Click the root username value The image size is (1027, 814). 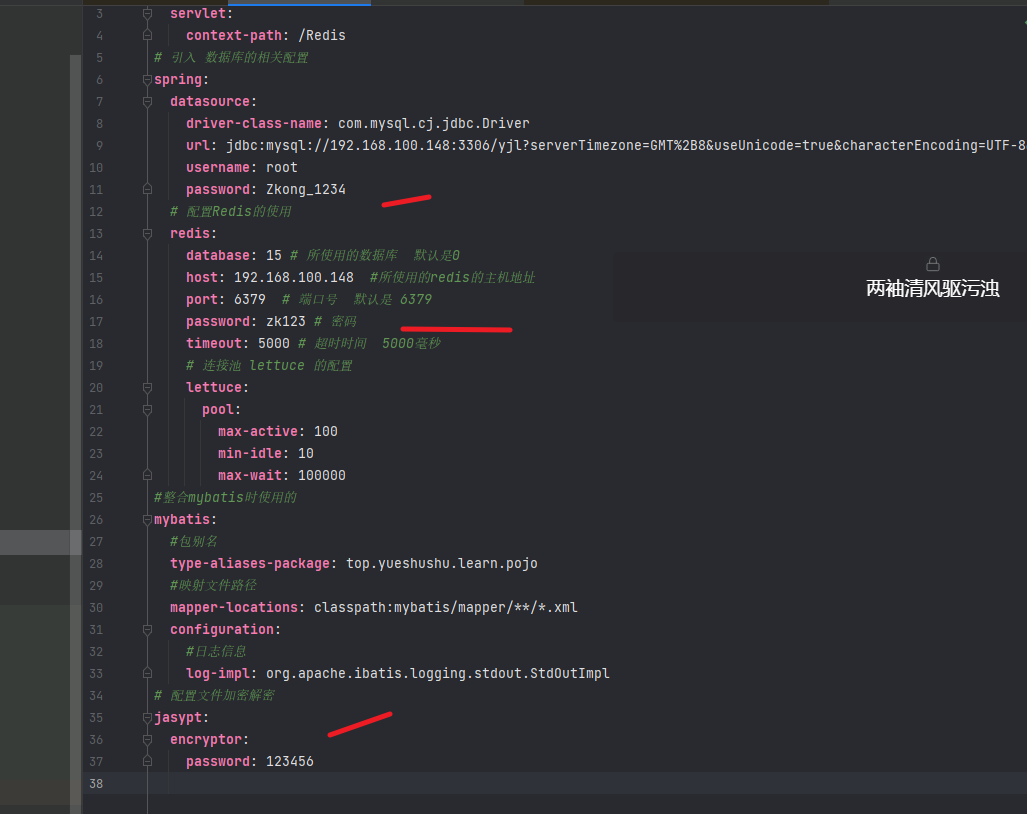pos(282,168)
